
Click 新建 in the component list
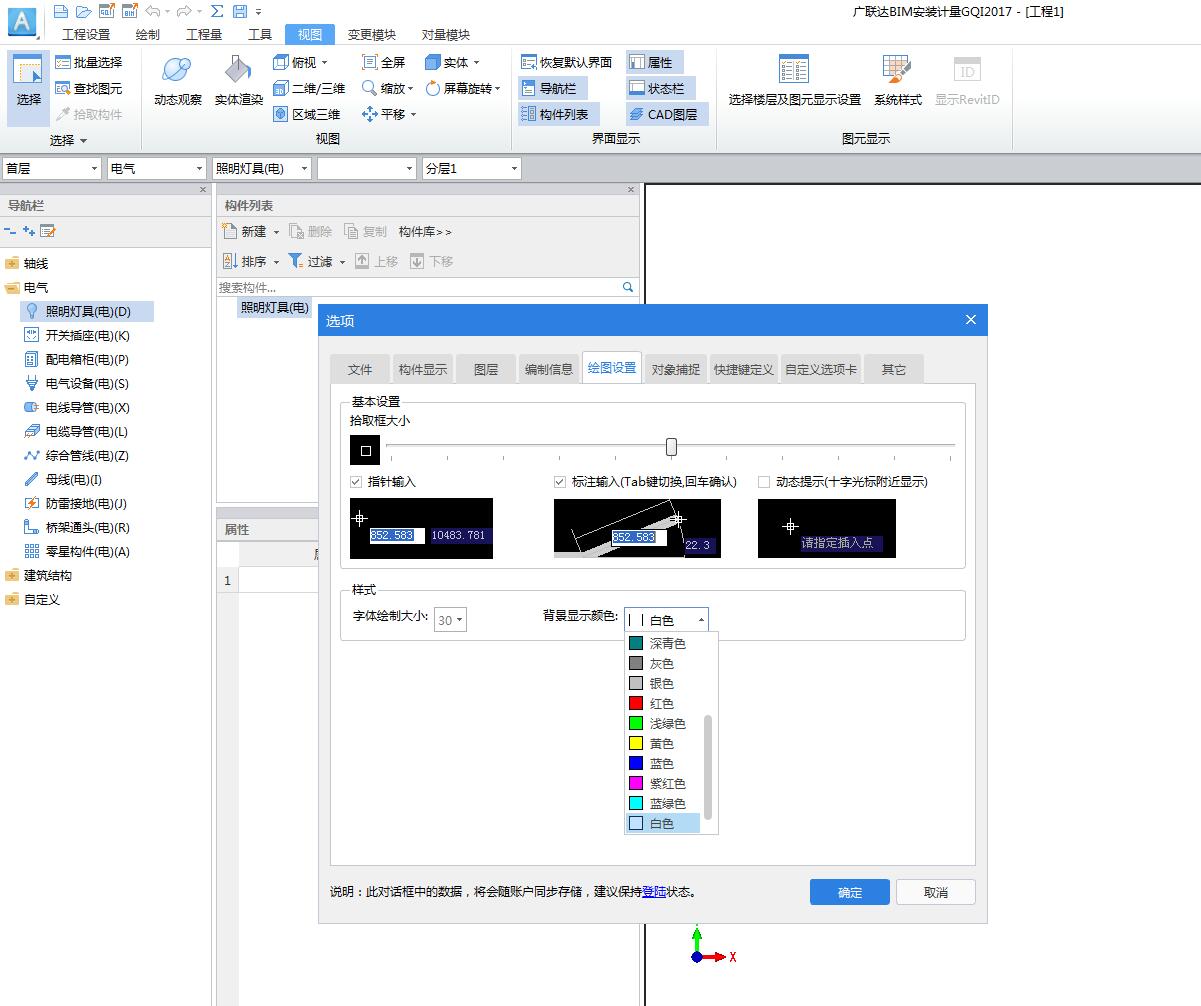(x=251, y=231)
